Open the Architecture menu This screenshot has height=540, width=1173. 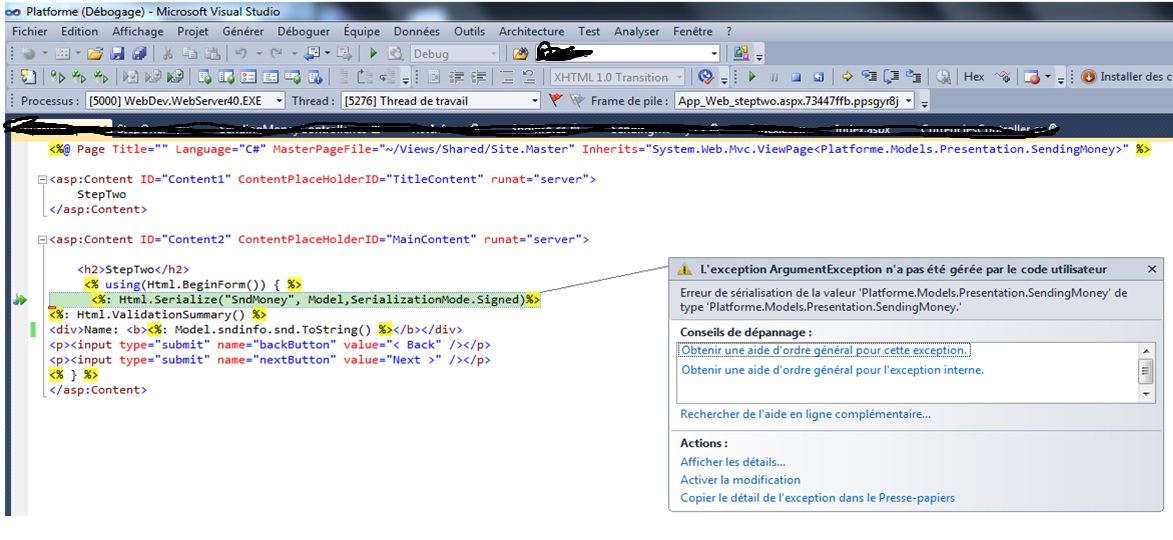point(531,31)
